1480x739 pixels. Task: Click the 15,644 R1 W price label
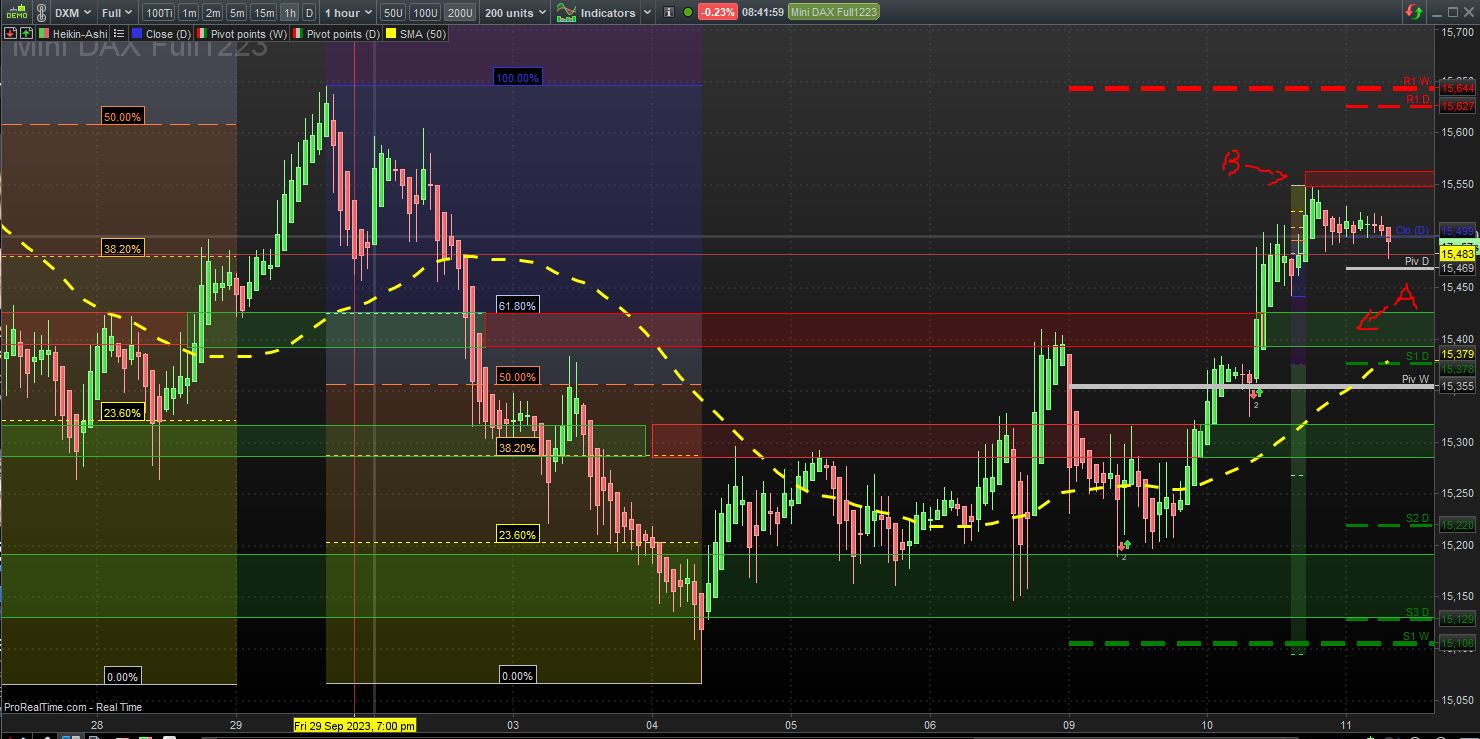coord(1457,89)
